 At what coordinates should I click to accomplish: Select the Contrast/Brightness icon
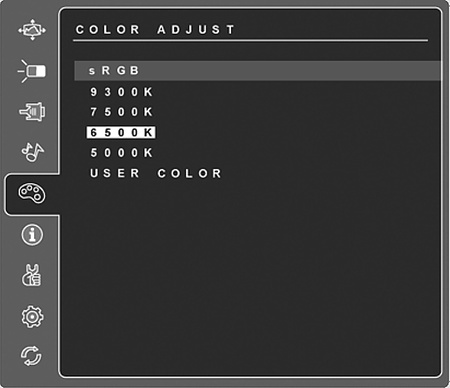click(x=32, y=71)
